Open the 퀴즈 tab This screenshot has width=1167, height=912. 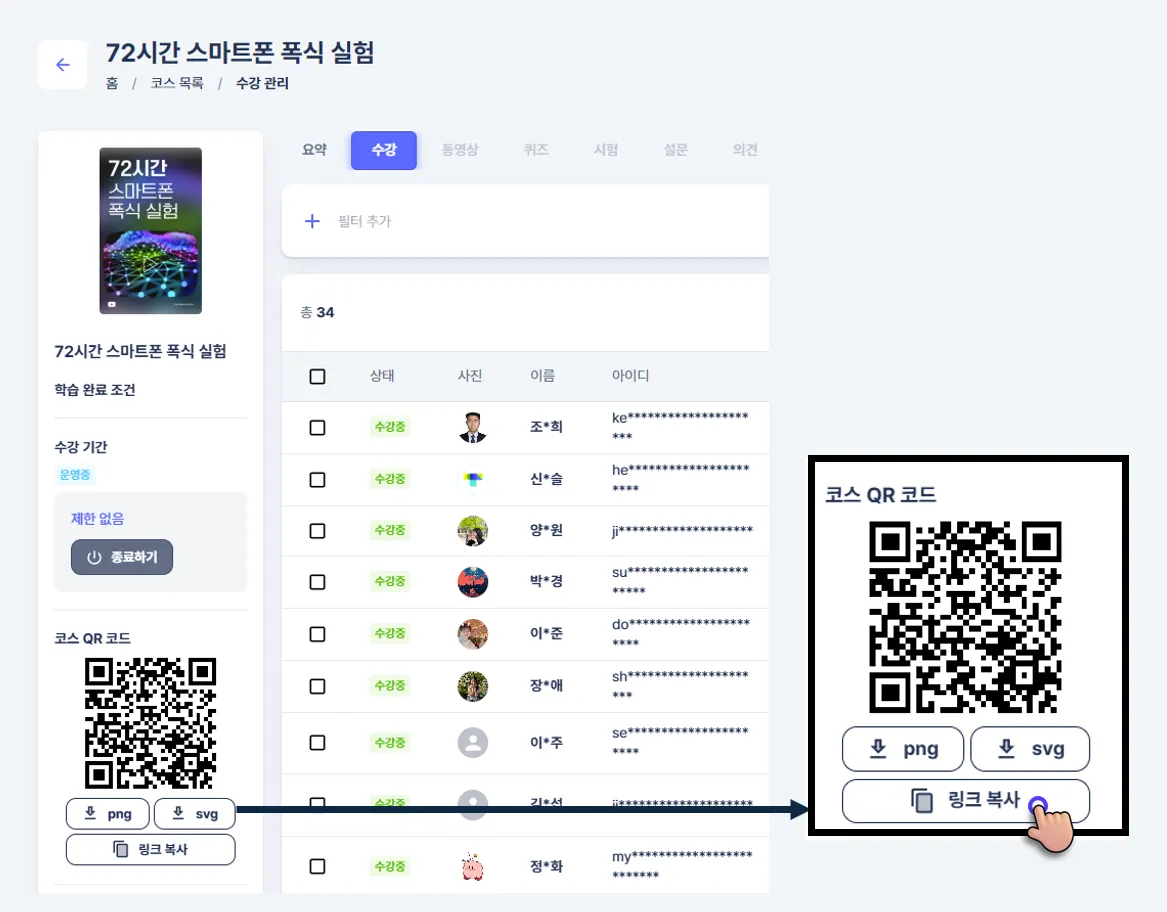[536, 150]
